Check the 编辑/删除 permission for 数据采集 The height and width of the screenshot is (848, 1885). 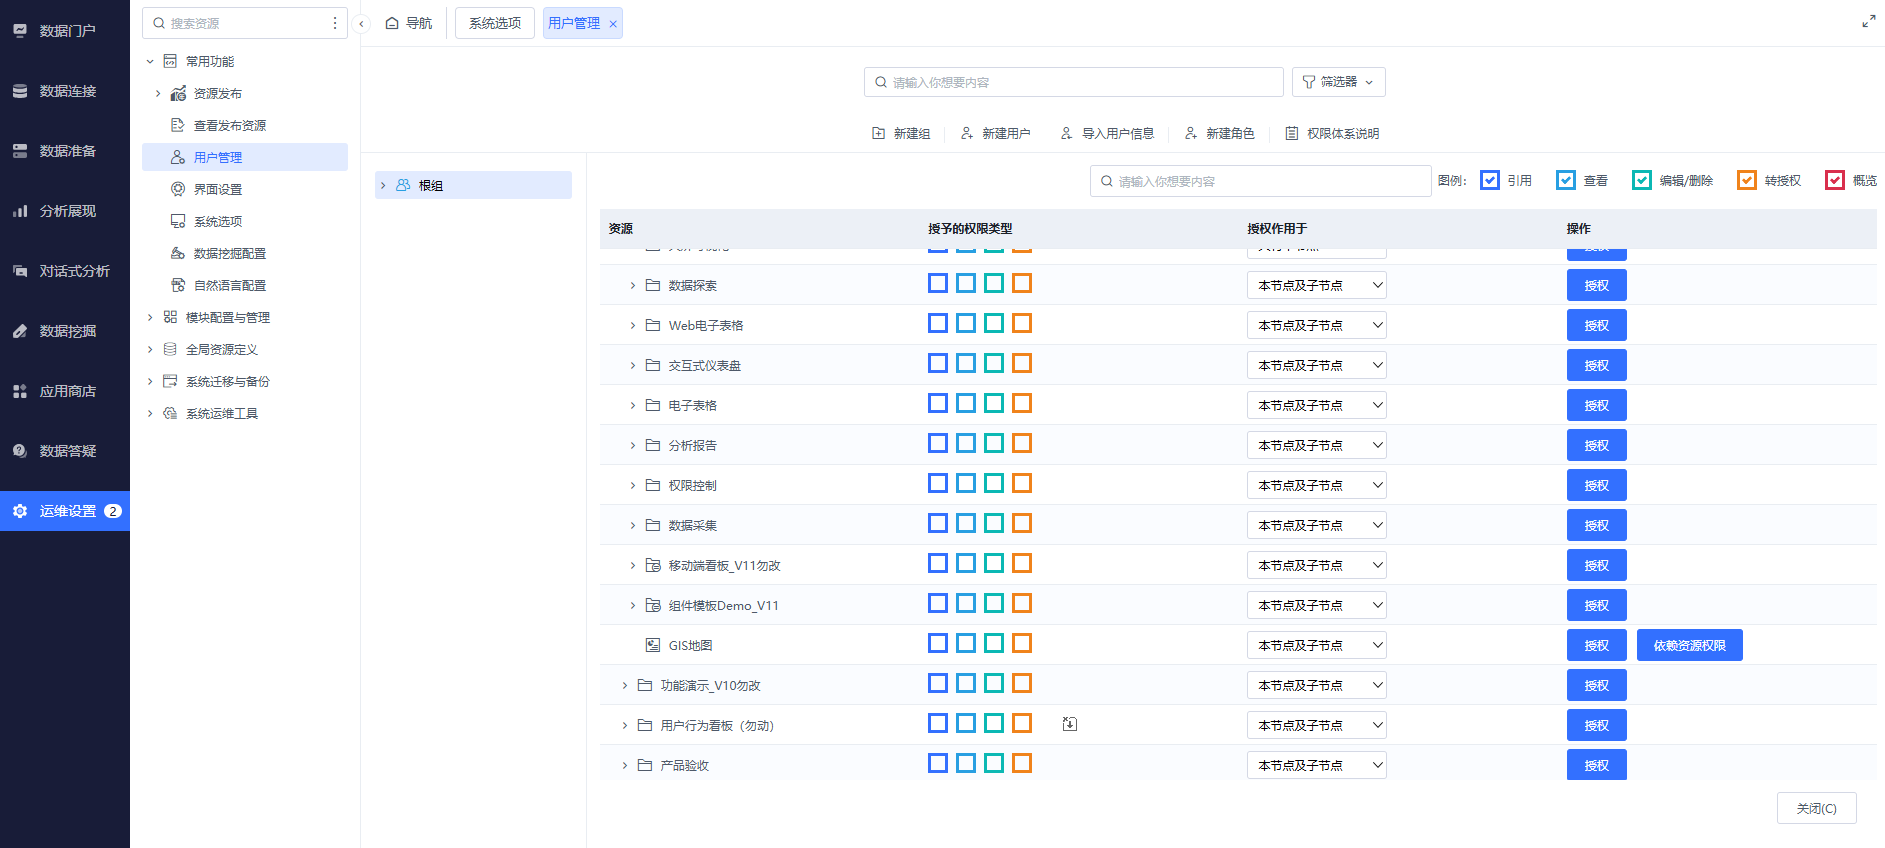pyautogui.click(x=994, y=523)
